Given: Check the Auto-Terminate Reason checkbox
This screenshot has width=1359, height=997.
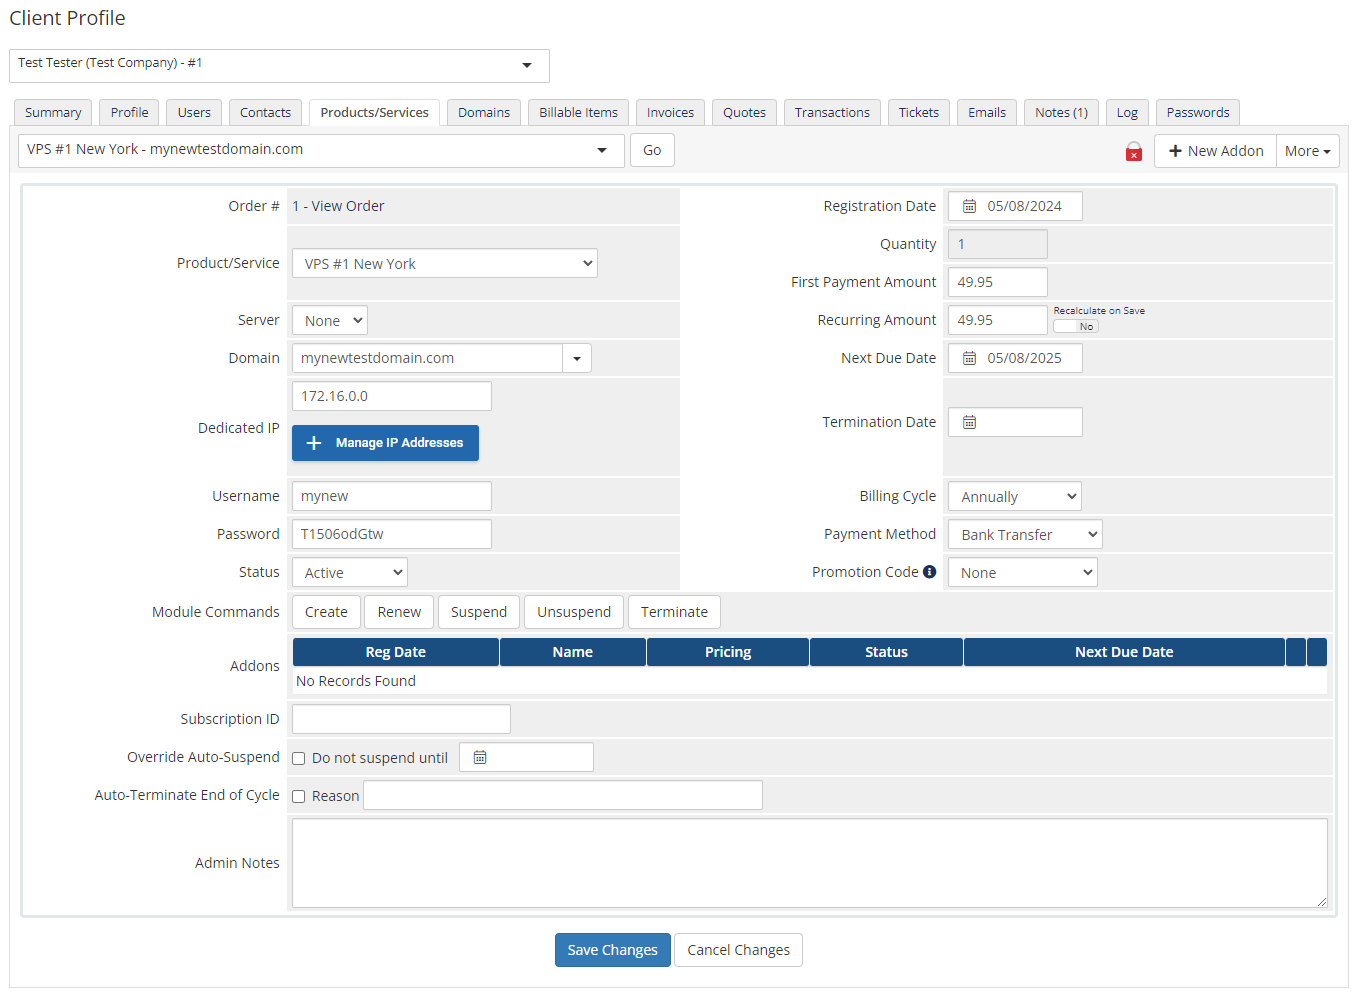Looking at the screenshot, I should click(298, 795).
